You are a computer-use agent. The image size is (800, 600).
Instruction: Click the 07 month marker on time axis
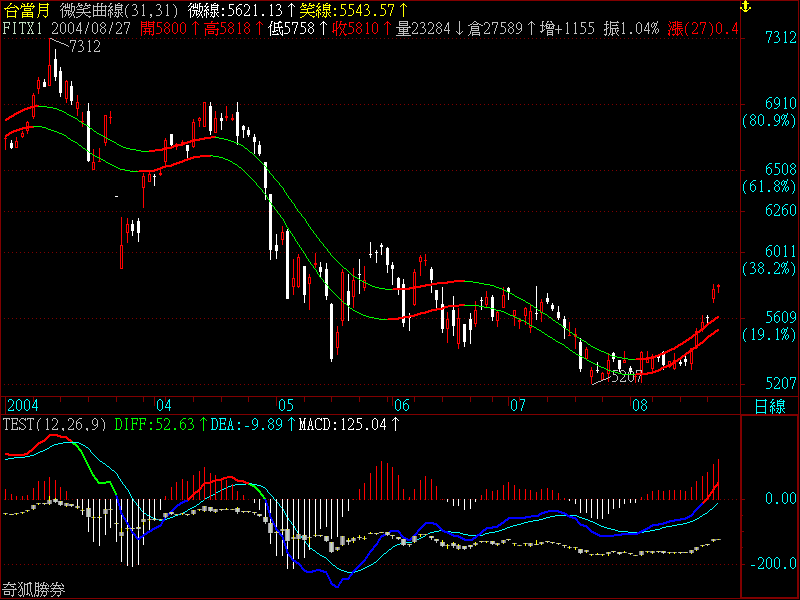tap(518, 406)
